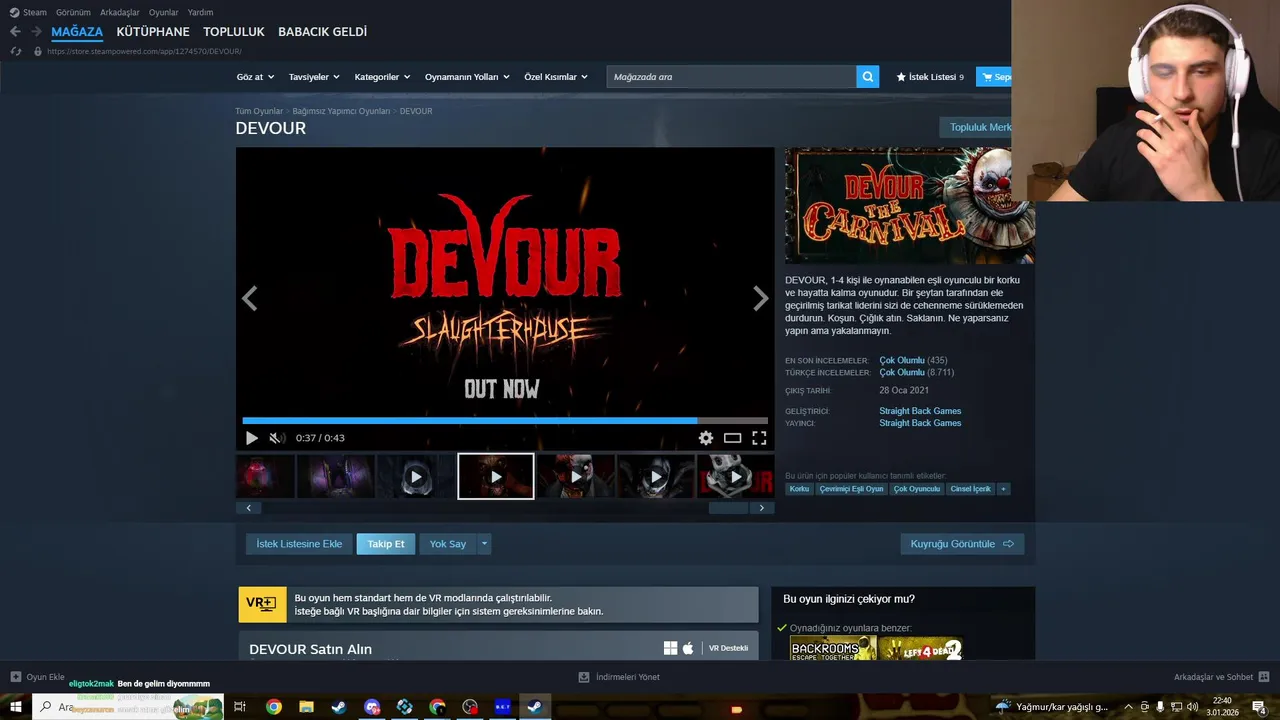This screenshot has width=1280, height=720.
Task: Switch to TOPLULUK tab
Action: 234,32
